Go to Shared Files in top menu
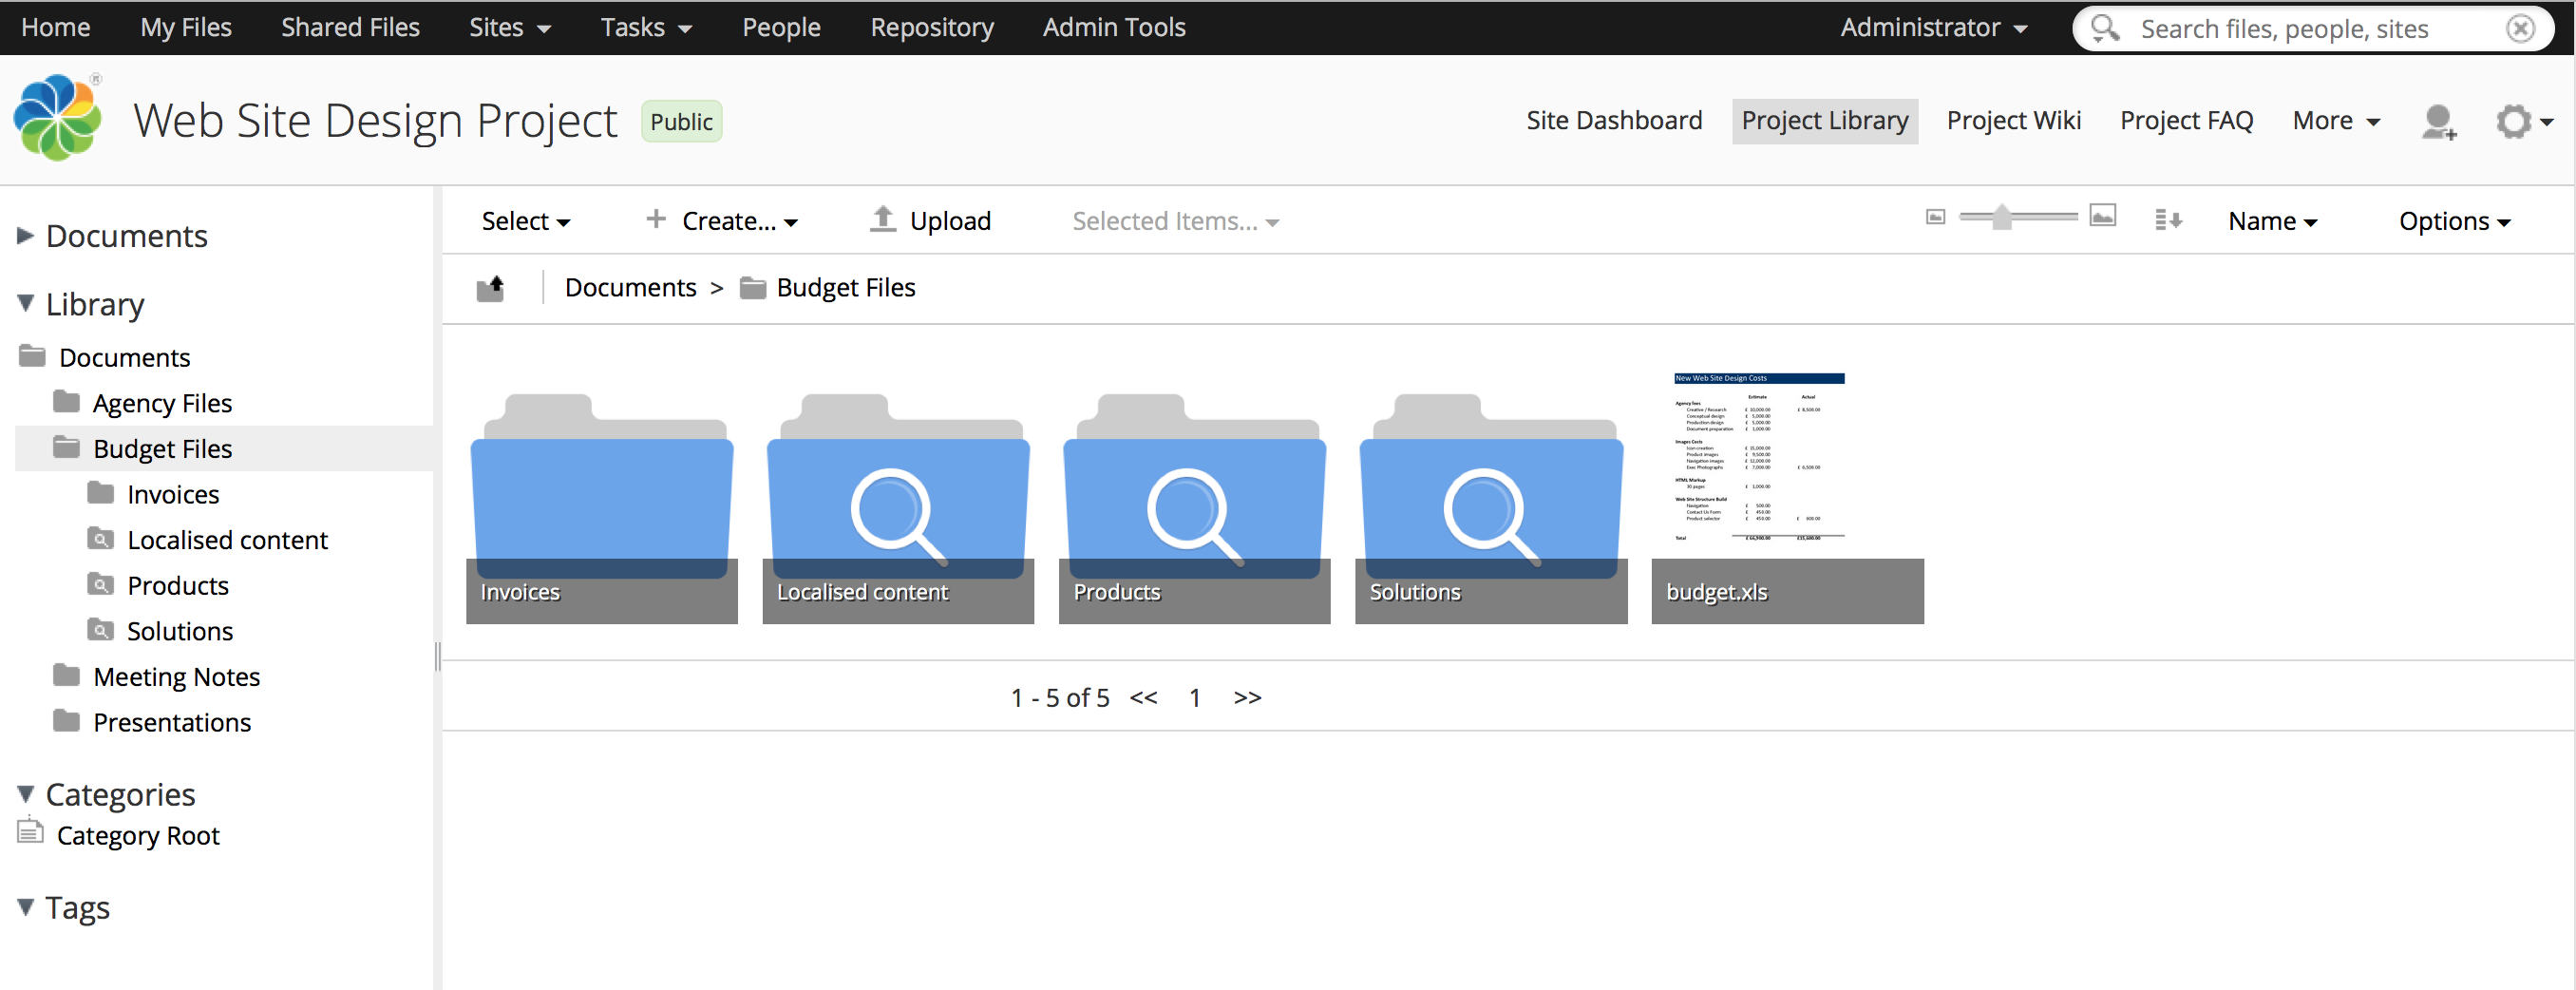The height and width of the screenshot is (990, 2576). click(350, 27)
